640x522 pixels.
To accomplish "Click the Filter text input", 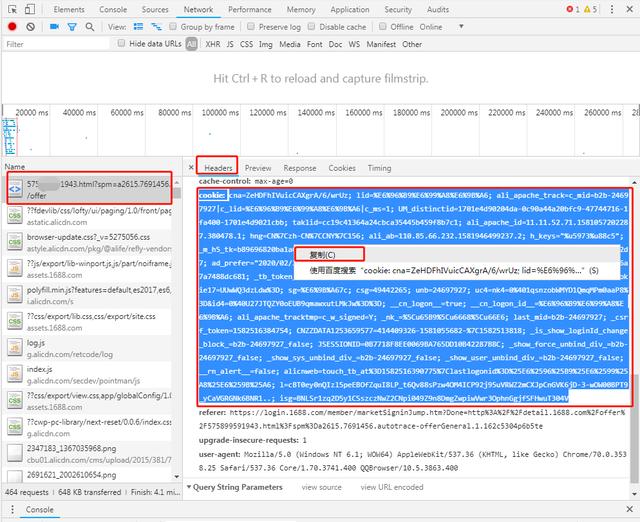I will (x=56, y=44).
